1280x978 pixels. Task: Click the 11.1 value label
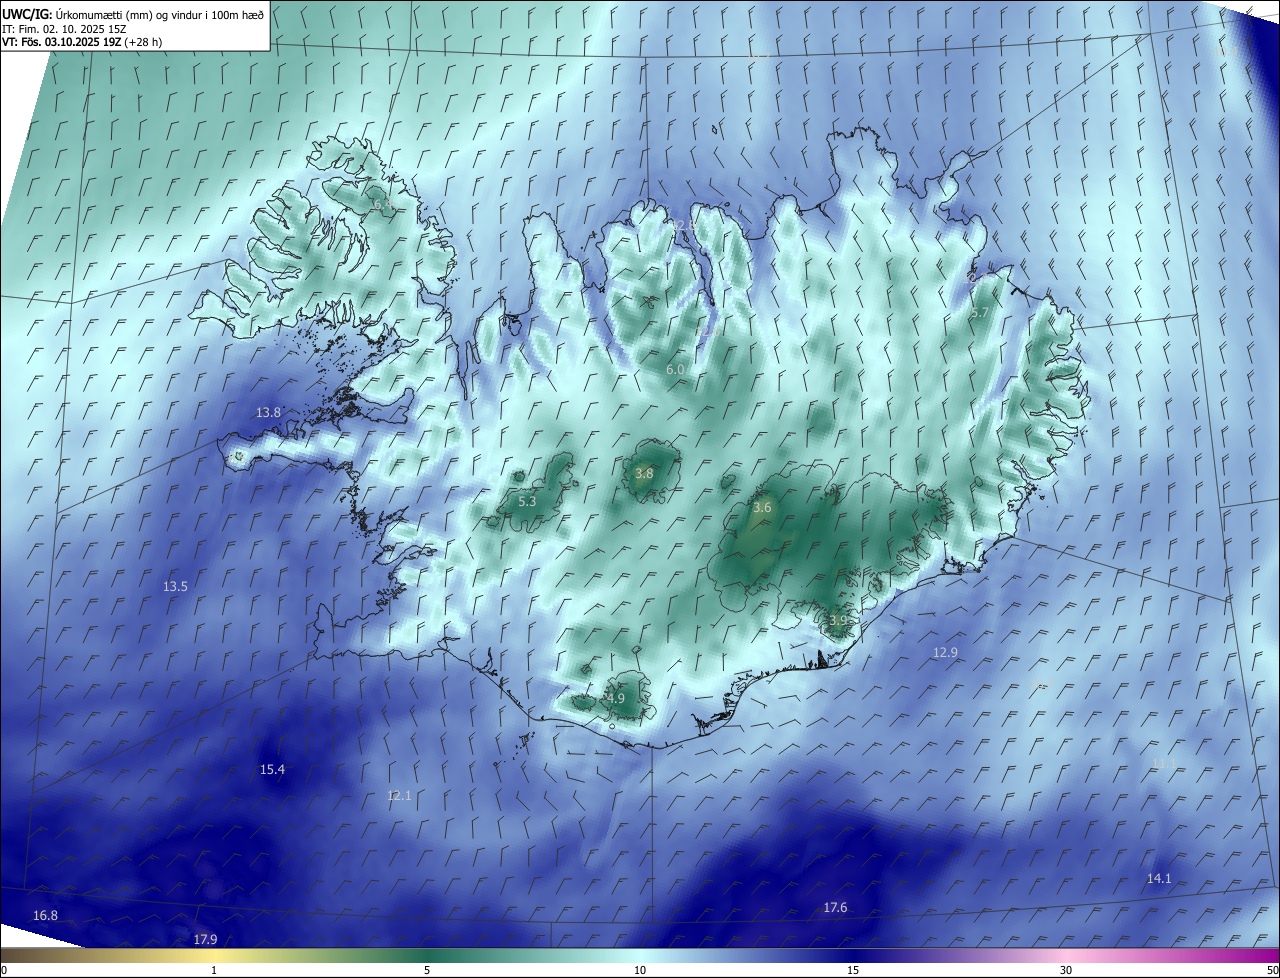click(1164, 763)
